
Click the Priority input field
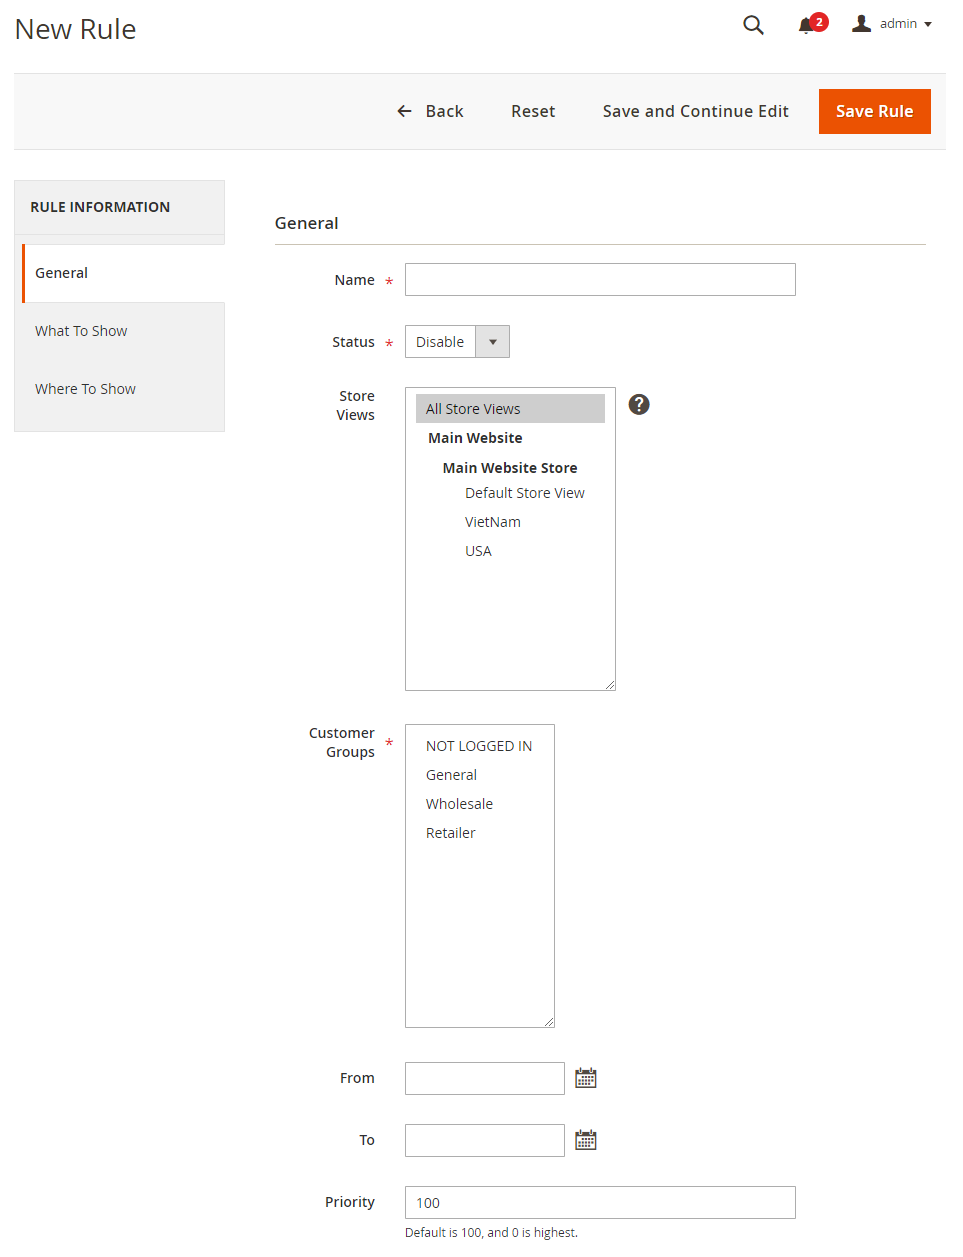(x=600, y=1202)
